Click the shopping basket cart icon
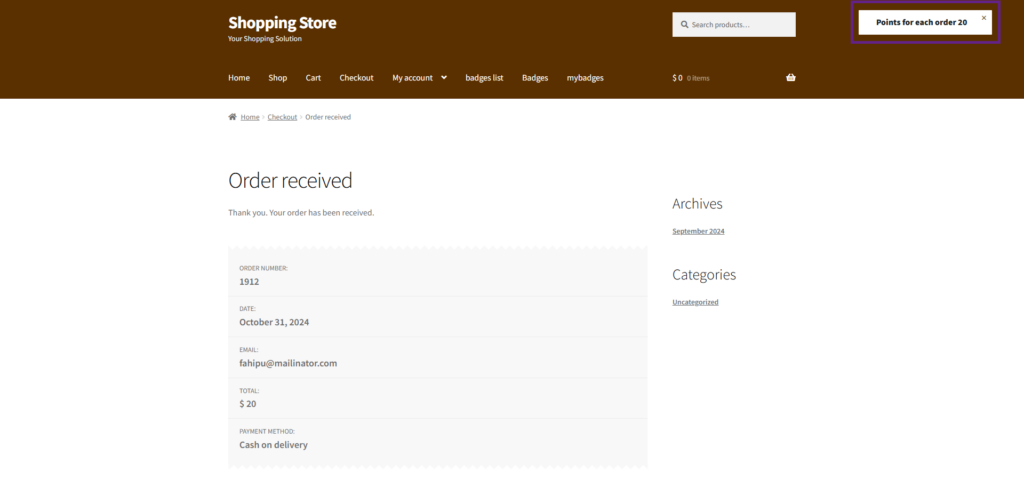The height and width of the screenshot is (488, 1024). pos(790,78)
